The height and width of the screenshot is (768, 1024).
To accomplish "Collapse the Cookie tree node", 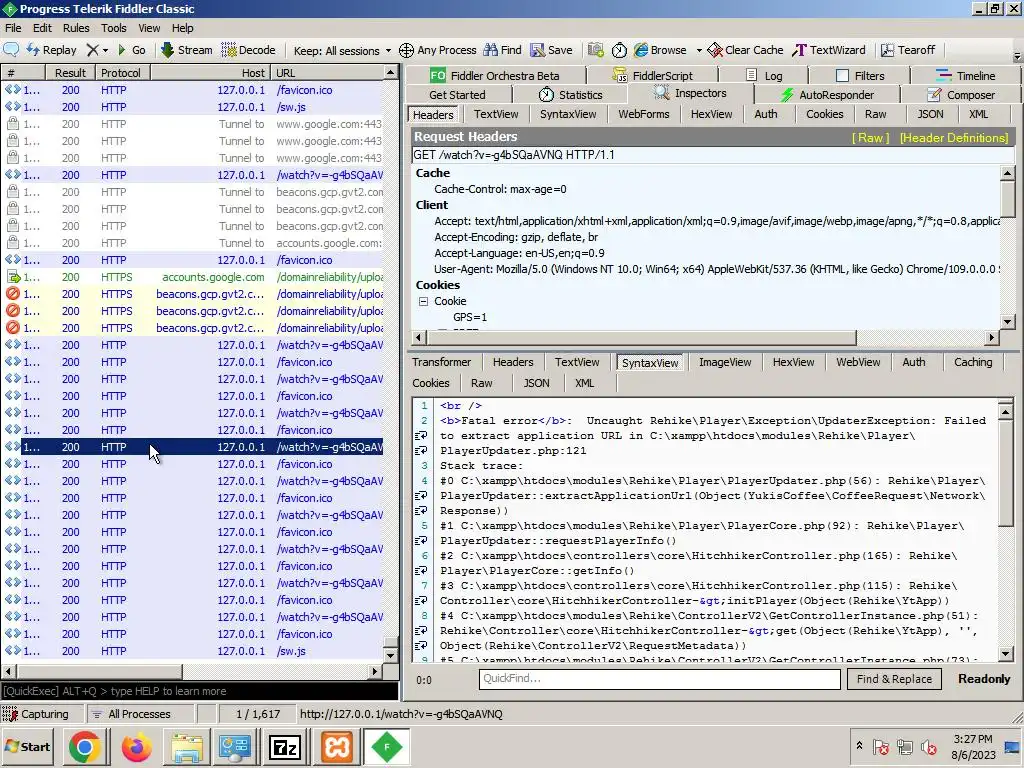I will (423, 302).
